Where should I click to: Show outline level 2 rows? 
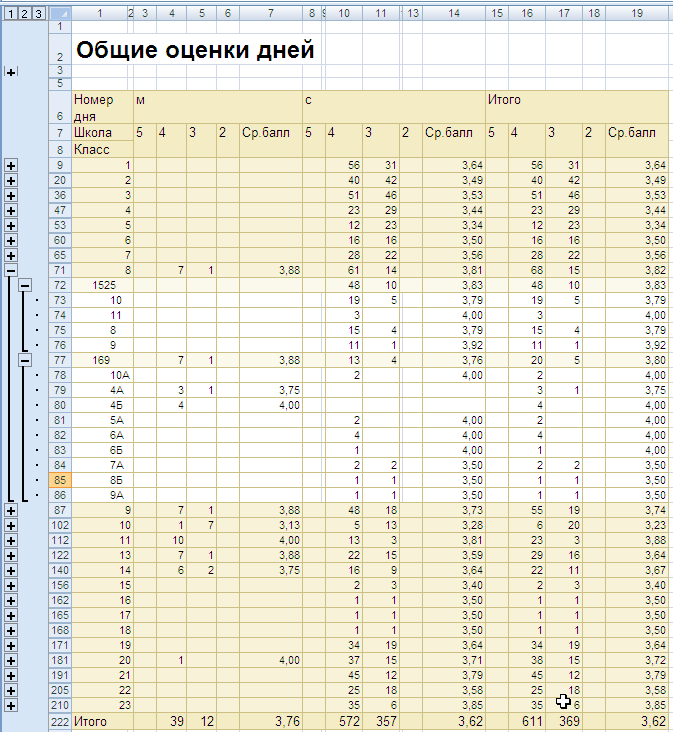click(x=24, y=14)
